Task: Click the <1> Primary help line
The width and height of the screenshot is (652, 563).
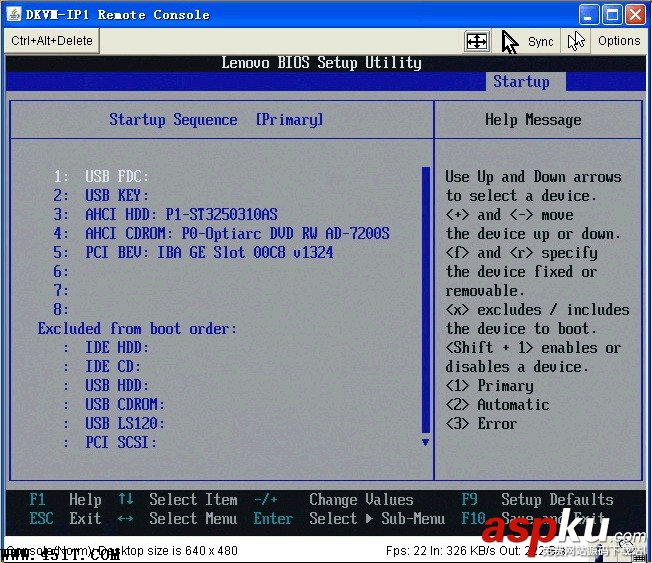Action: tap(489, 385)
